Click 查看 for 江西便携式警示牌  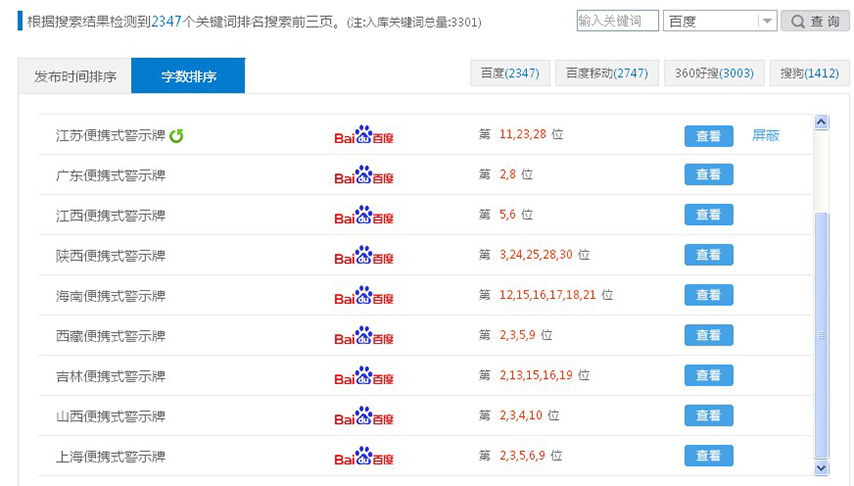(709, 215)
